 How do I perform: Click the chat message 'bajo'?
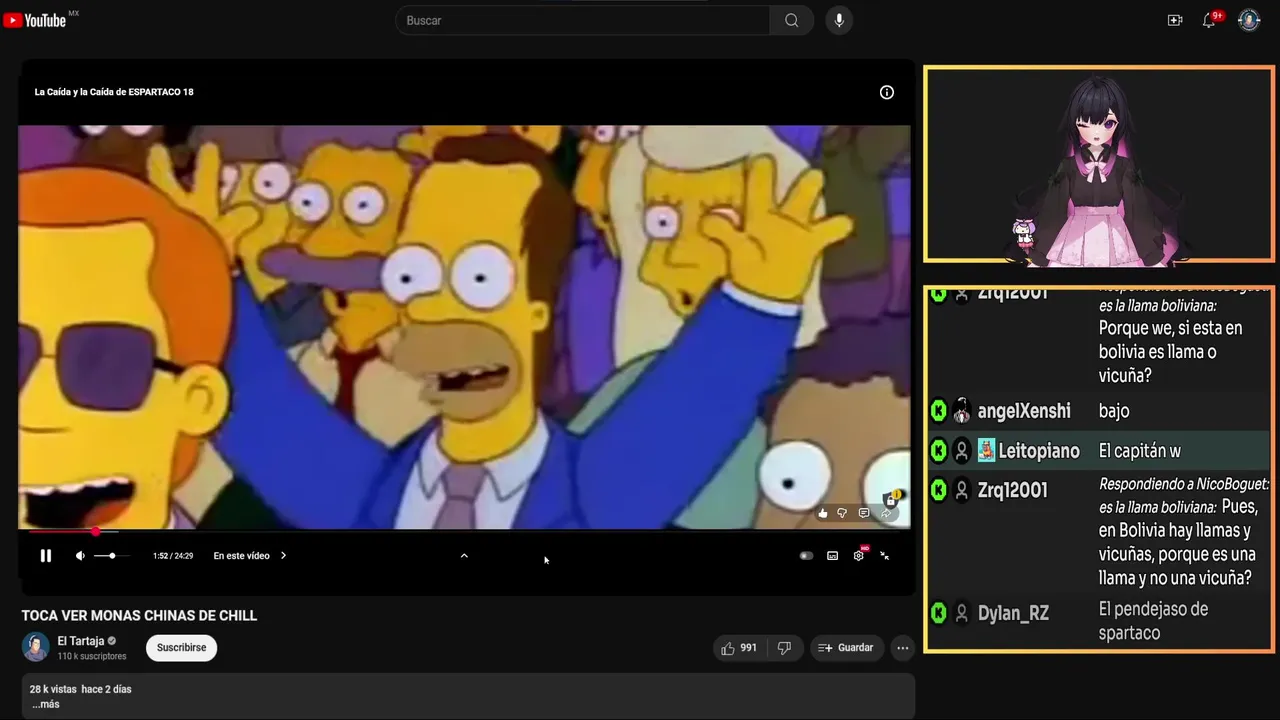[x=1114, y=411]
